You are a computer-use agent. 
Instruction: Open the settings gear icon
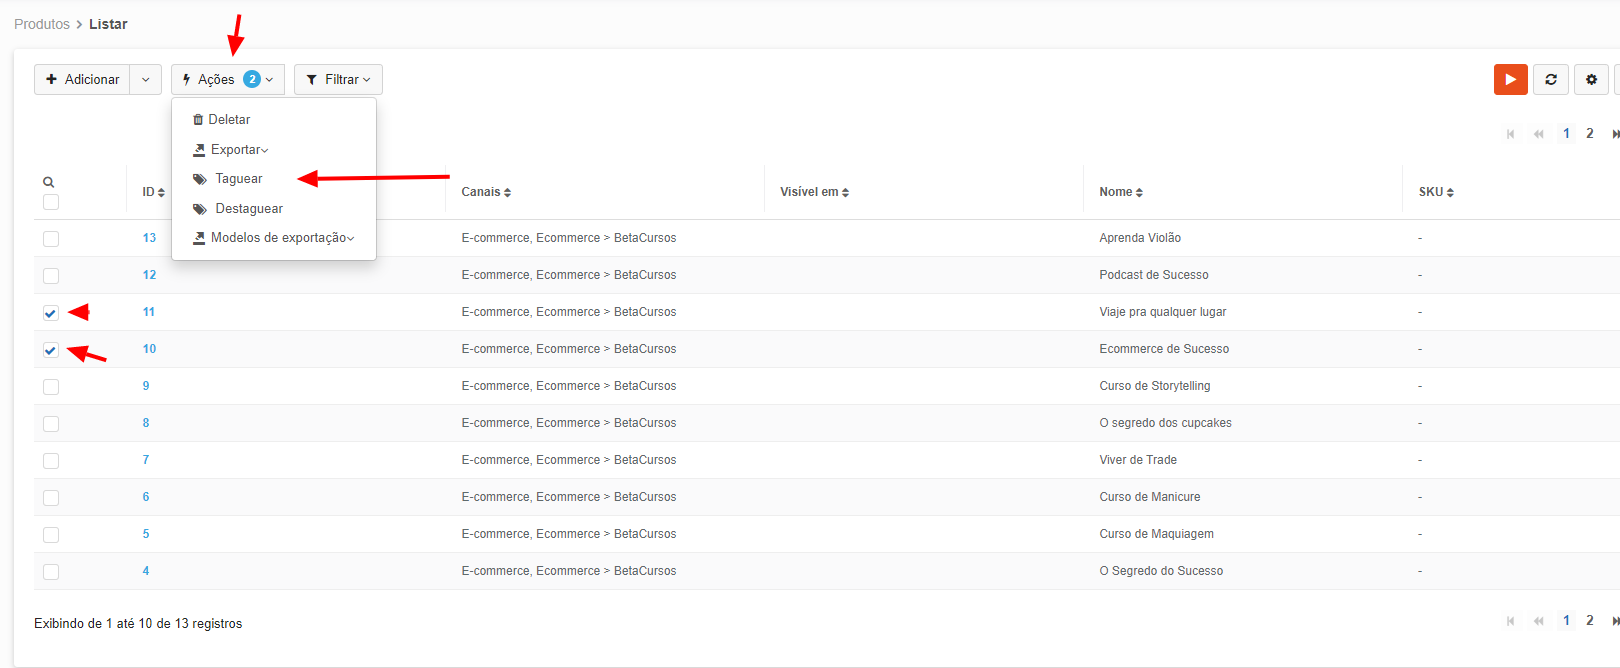[1591, 79]
